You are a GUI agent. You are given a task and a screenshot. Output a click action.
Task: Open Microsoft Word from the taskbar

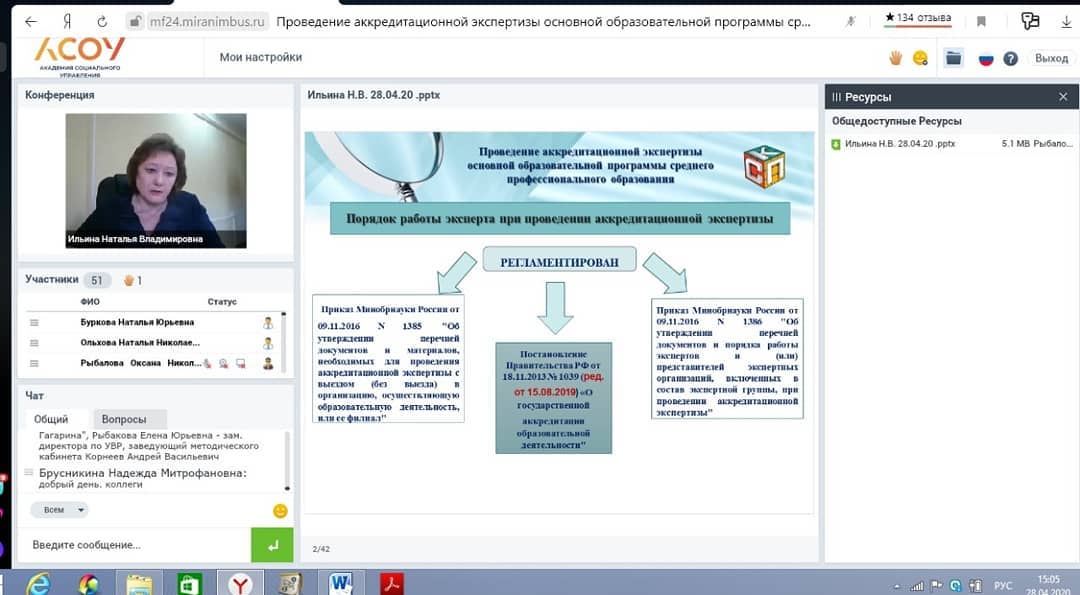click(341, 584)
